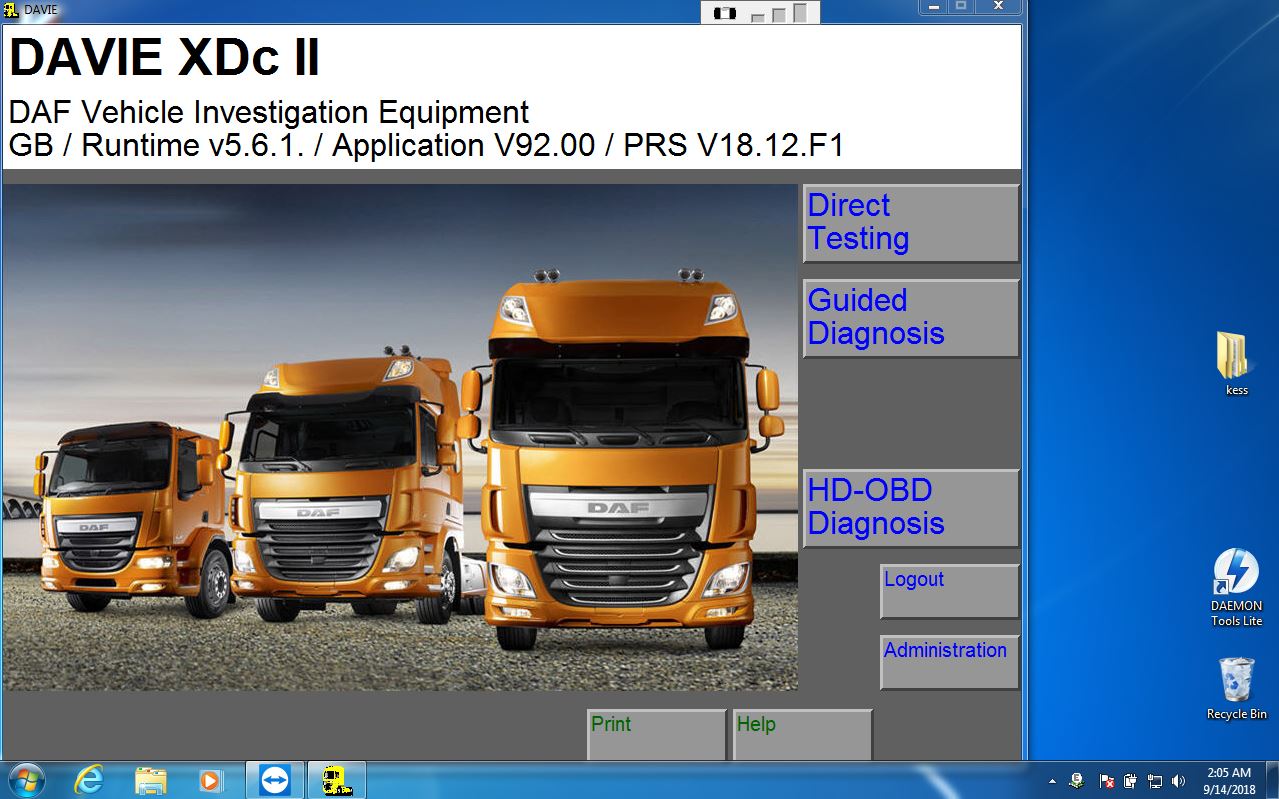This screenshot has width=1279, height=799.
Task: Select the DAVIE taskbar button
Action: pyautogui.click(x=336, y=780)
